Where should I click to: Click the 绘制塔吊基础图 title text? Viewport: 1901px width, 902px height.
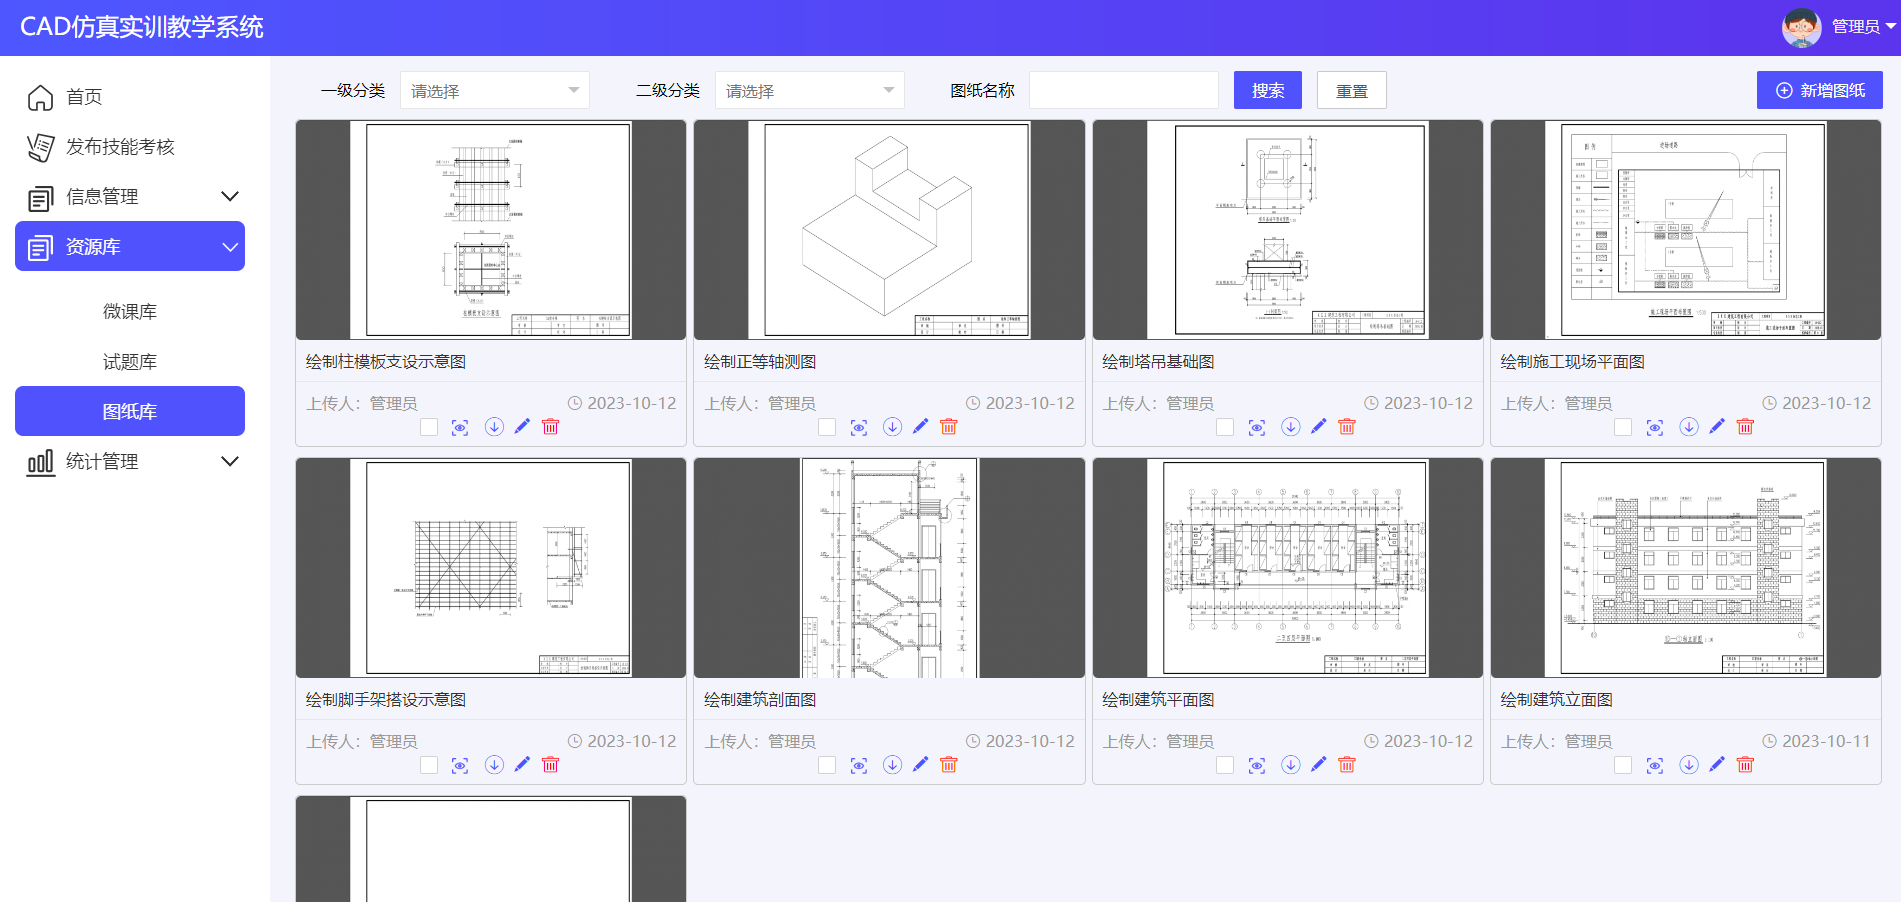(1158, 362)
